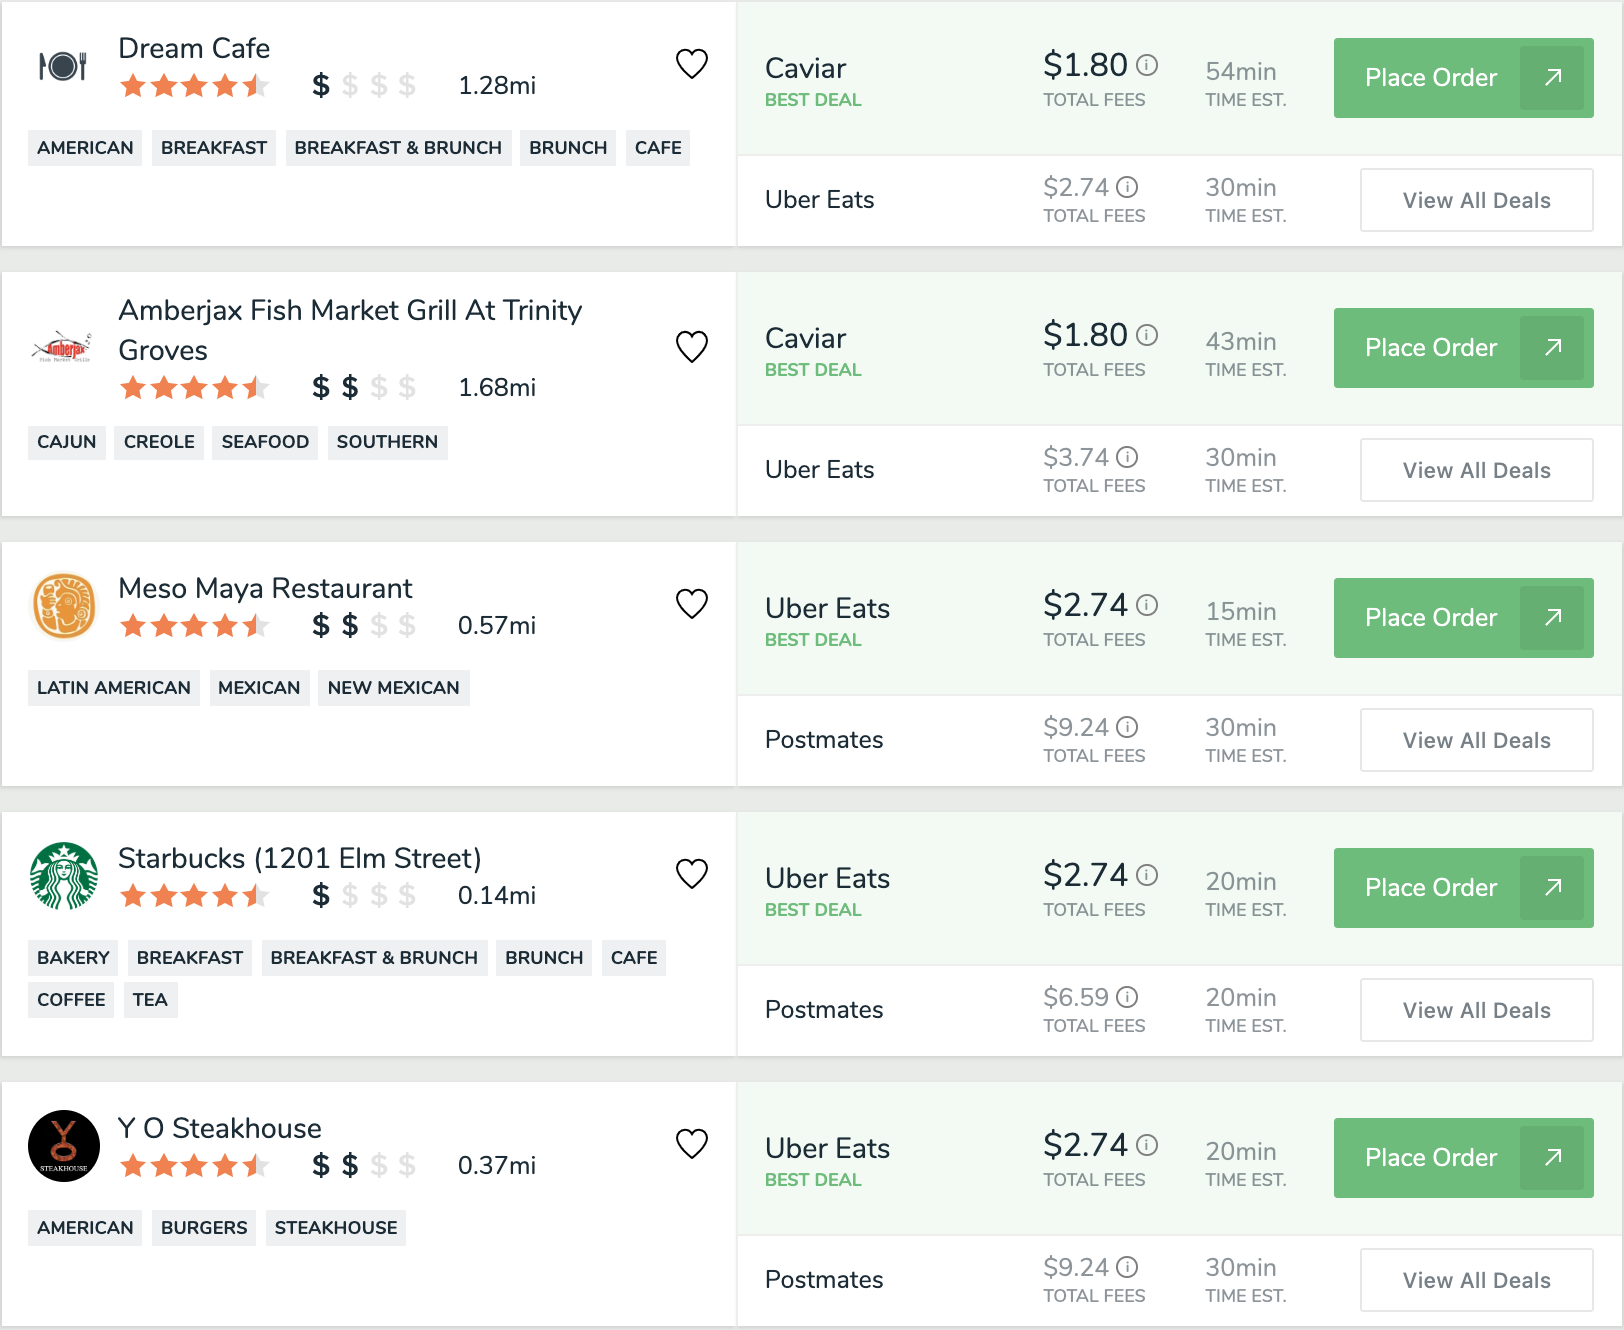Show fee info for Amberjax Caviar $1.80
The height and width of the screenshot is (1330, 1624).
pos(1148,335)
